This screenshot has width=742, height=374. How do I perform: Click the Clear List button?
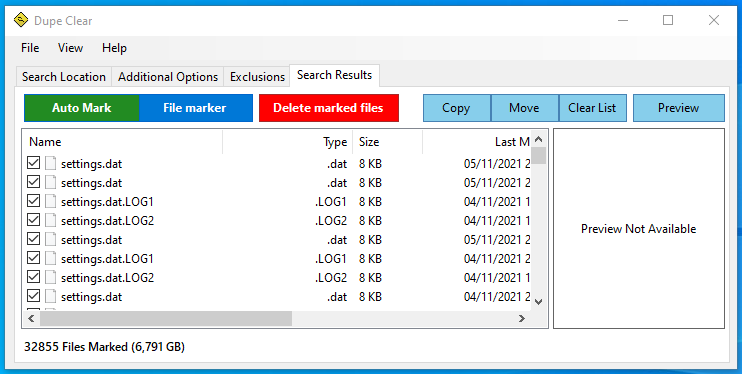tap(592, 108)
